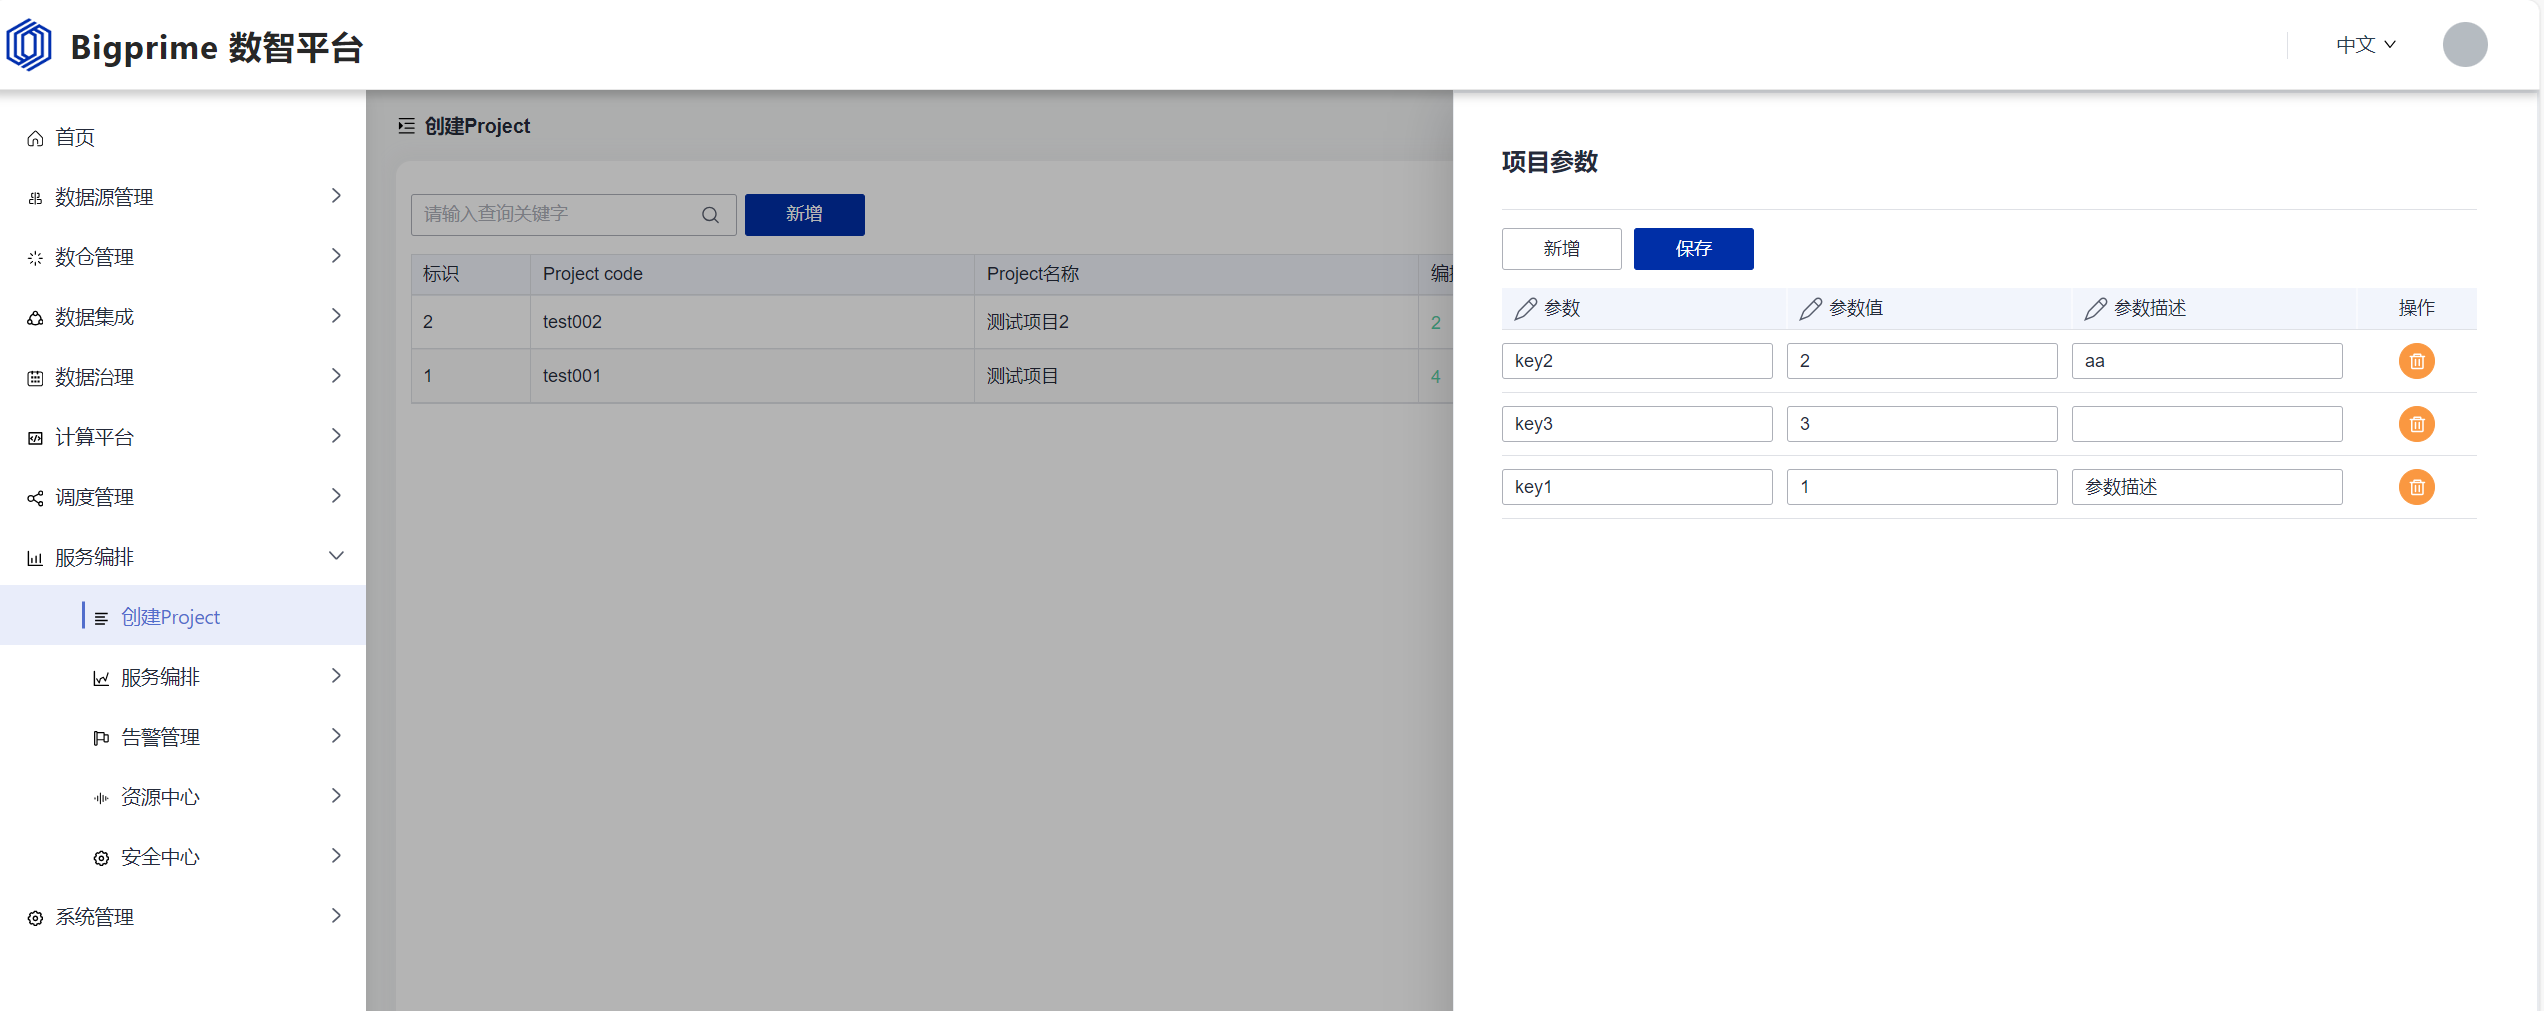Image resolution: width=2544 pixels, height=1011 pixels.
Task: Open the 资源中心 submenu item
Action: [183, 796]
